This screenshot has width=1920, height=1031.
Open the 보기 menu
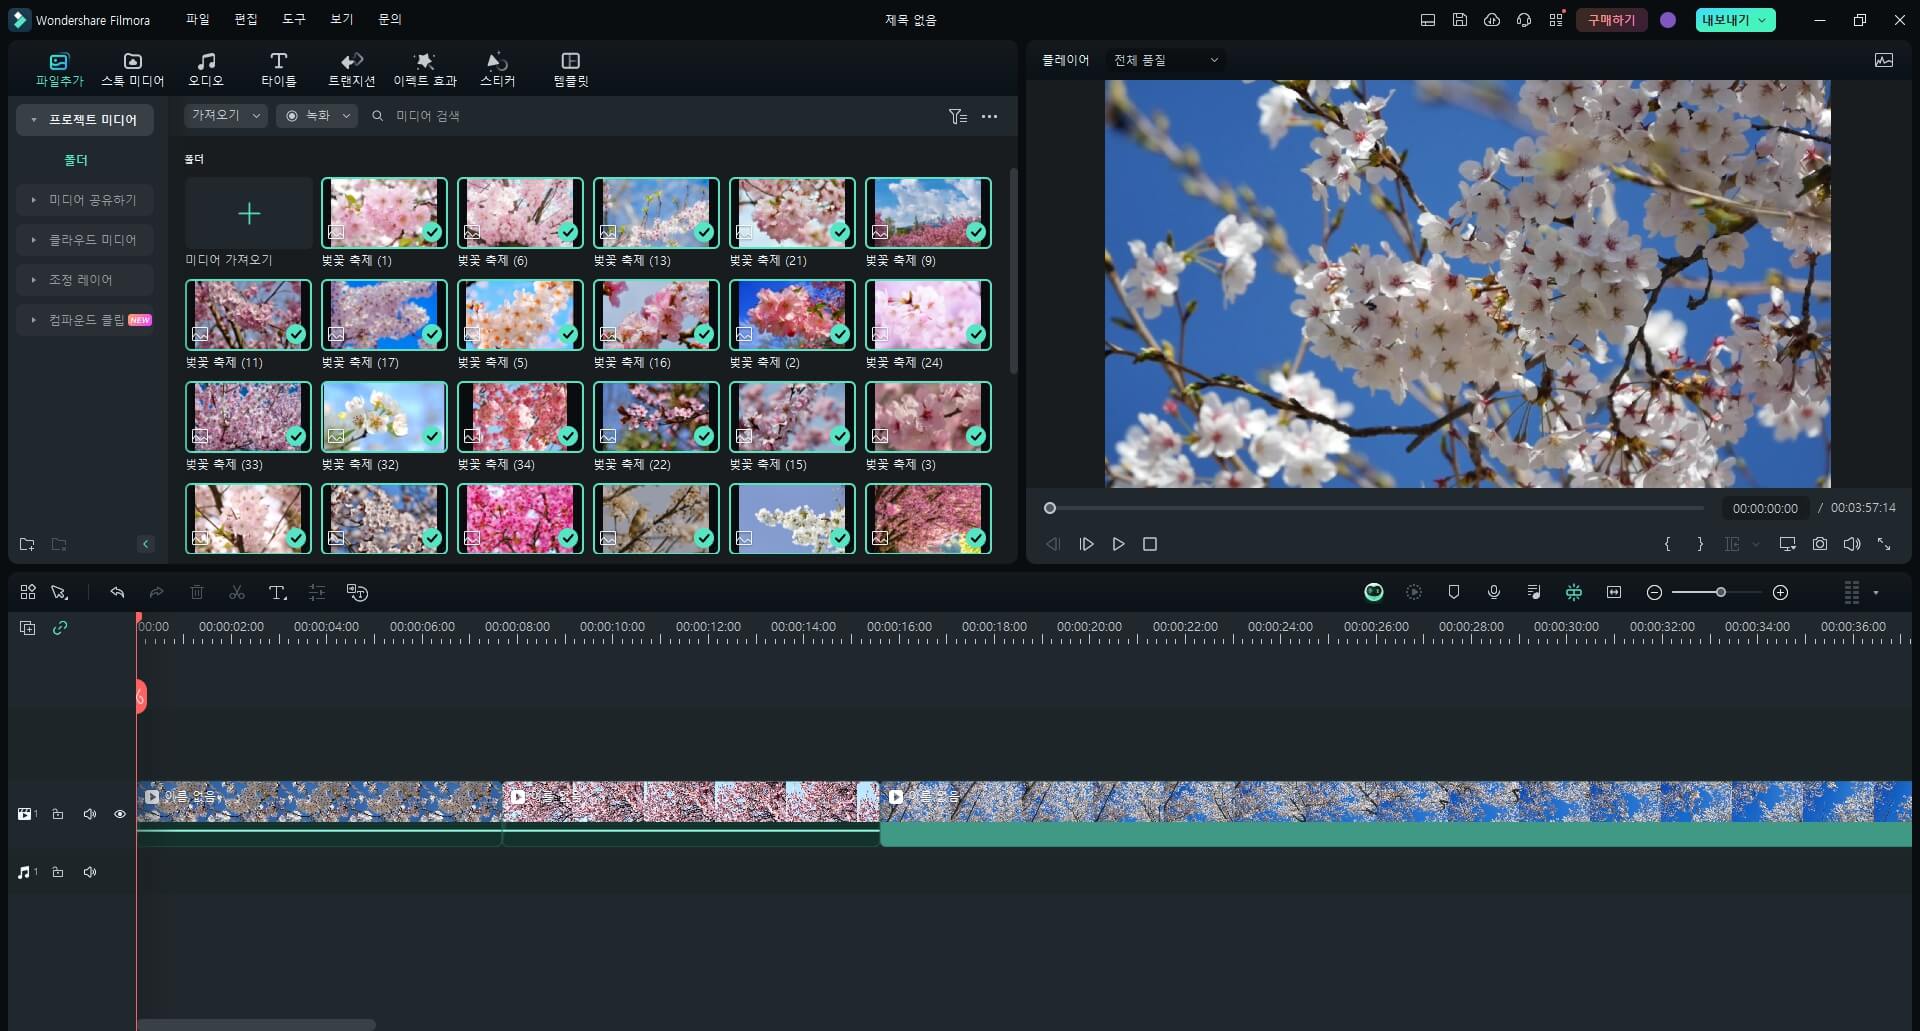tap(341, 19)
